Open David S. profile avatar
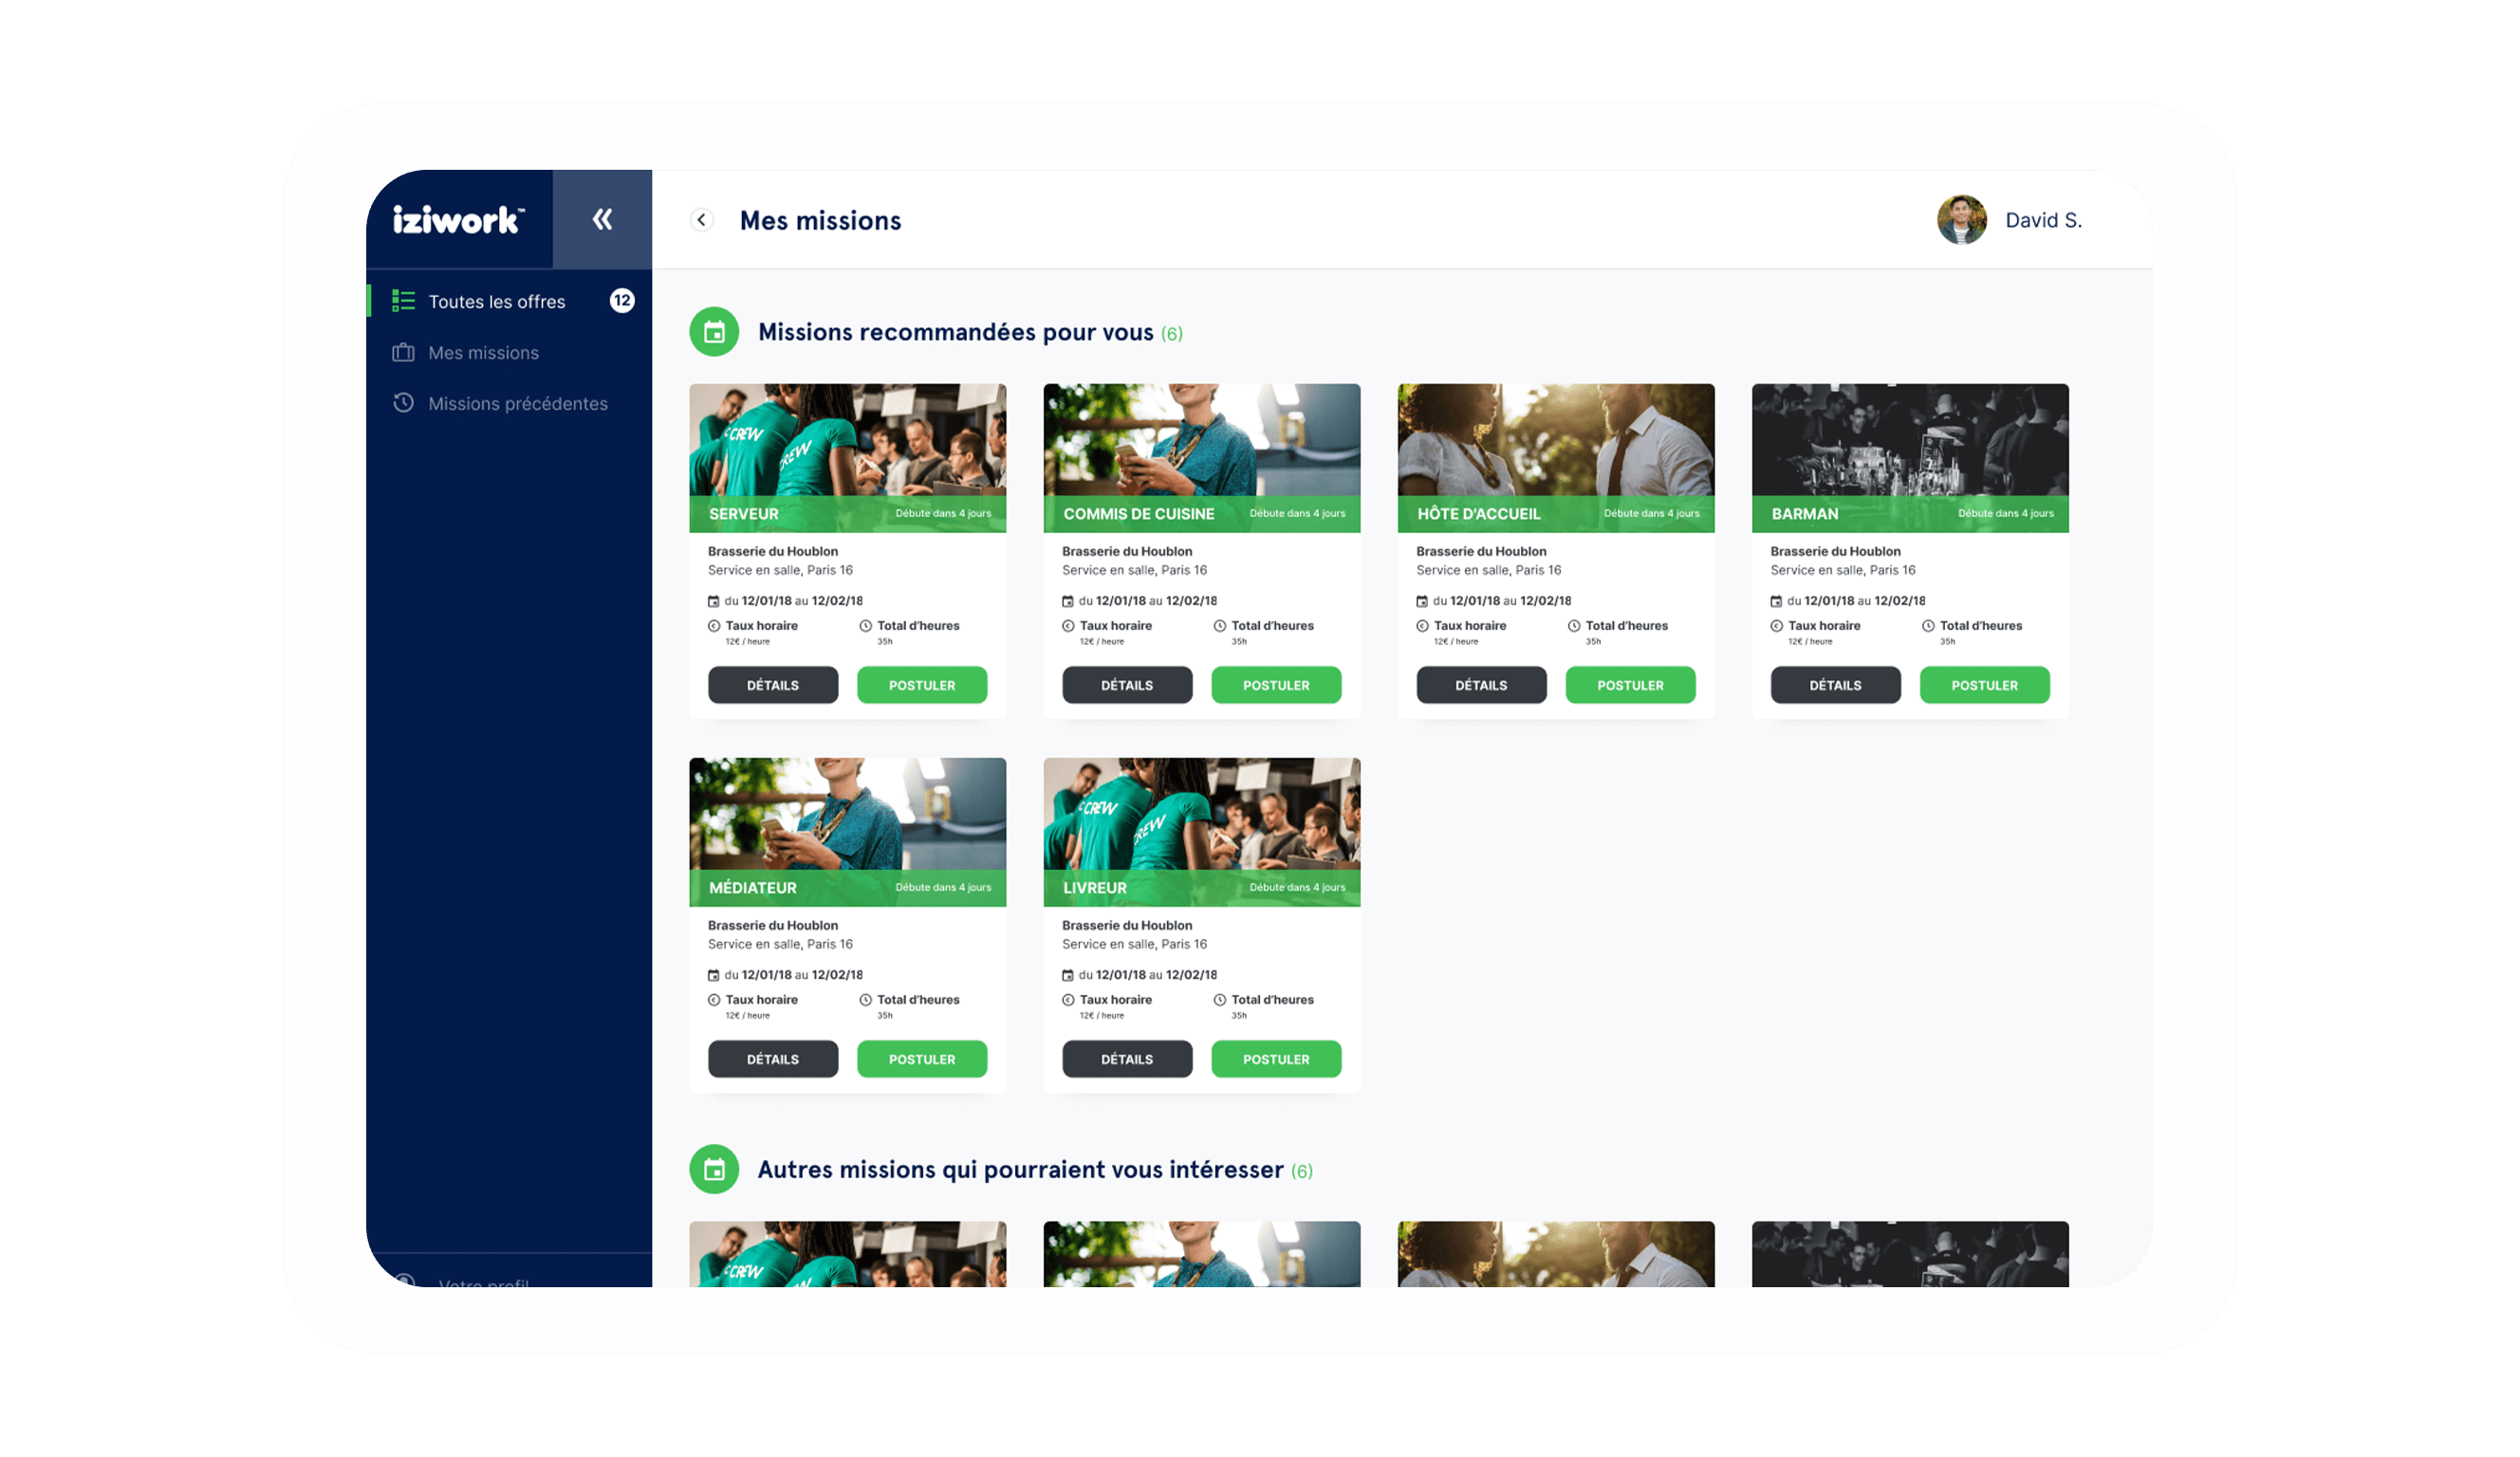This screenshot has width=2520, height=1457. point(1961,220)
